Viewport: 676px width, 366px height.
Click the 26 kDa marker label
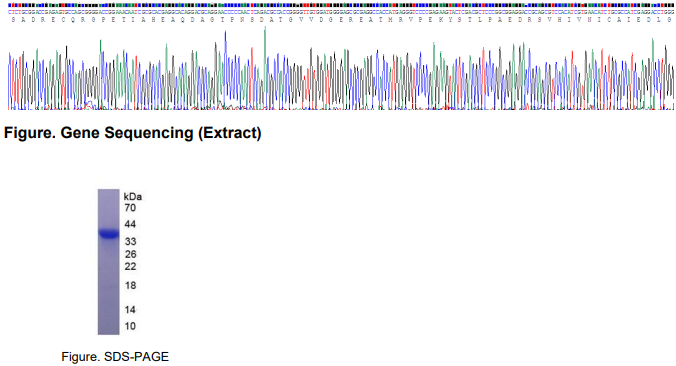(x=130, y=254)
